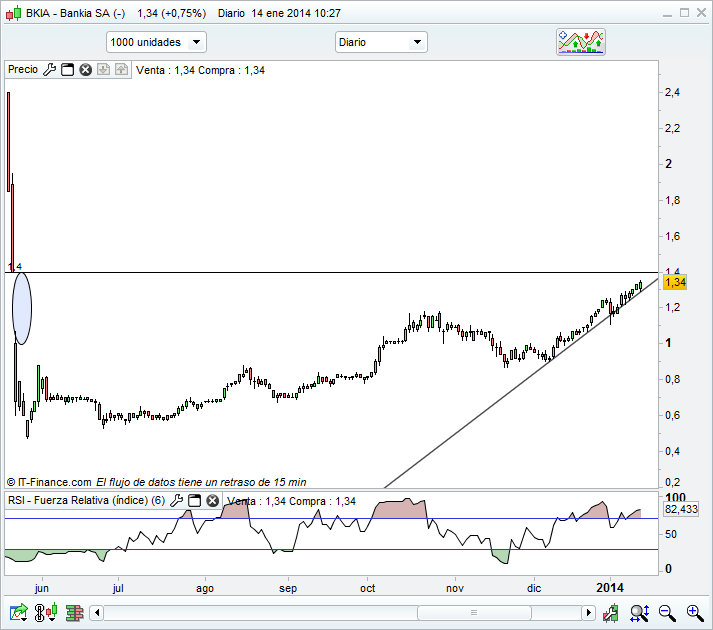The width and height of the screenshot is (713, 630).
Task: Click the horizontal zoom magnifier with arrows
Action: 640,612
